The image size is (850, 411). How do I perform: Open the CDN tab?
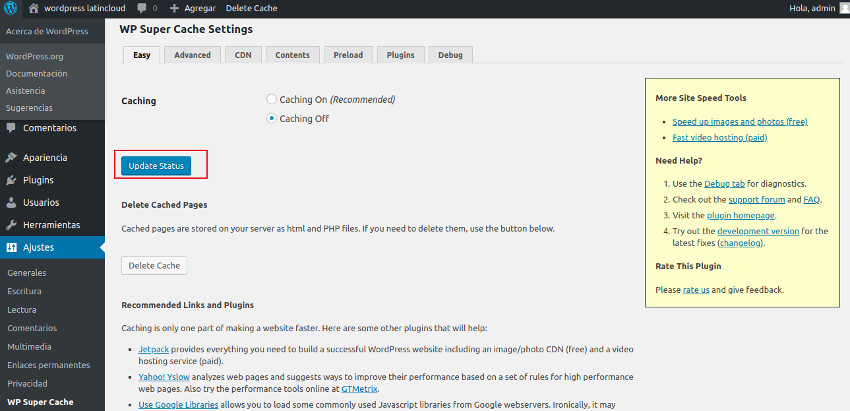click(243, 55)
